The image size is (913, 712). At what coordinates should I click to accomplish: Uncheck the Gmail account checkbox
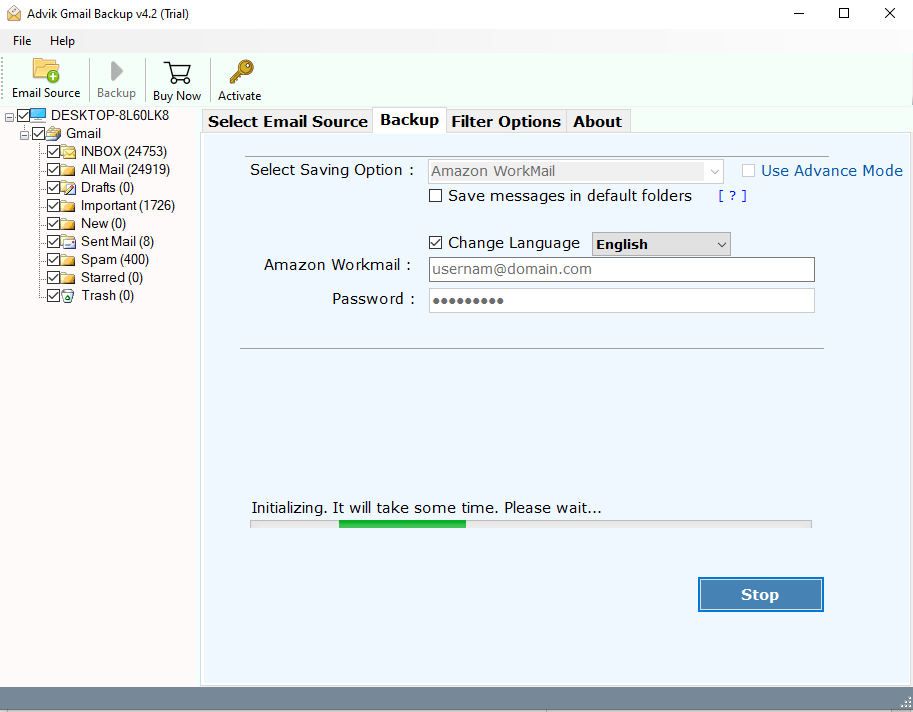[x=38, y=134]
